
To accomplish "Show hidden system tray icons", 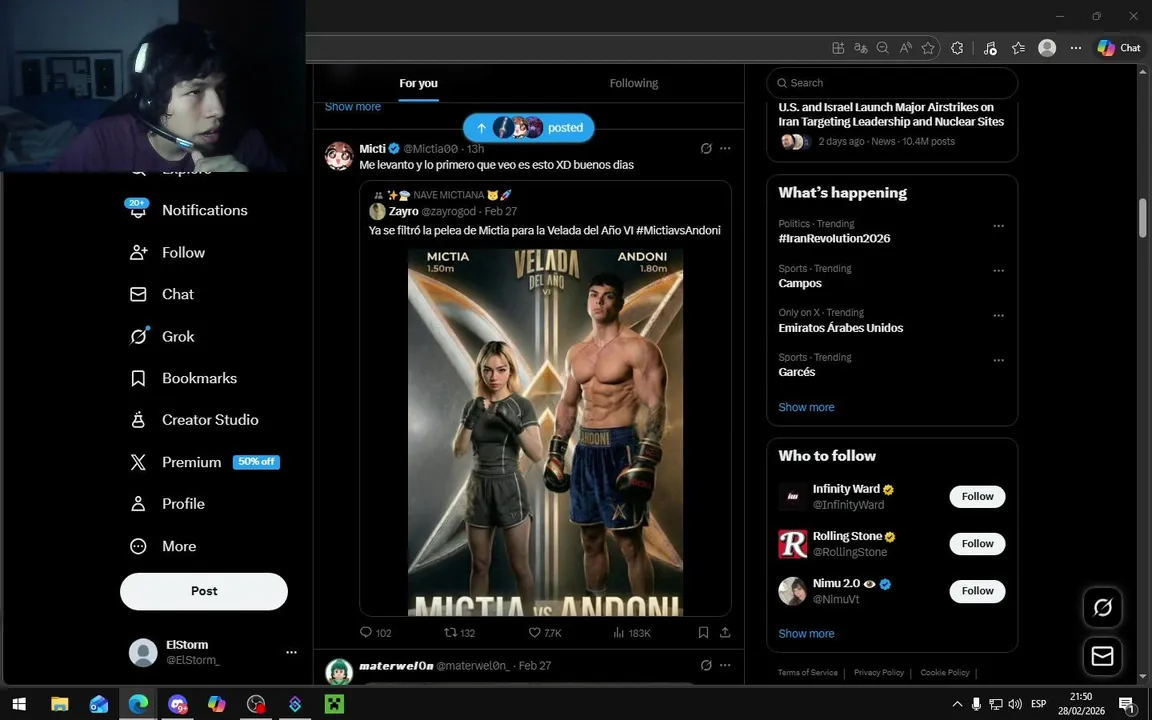I will (957, 704).
